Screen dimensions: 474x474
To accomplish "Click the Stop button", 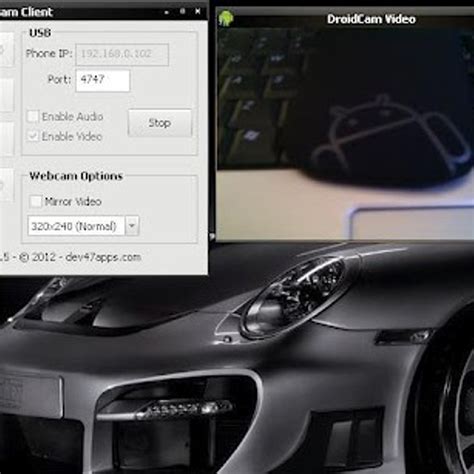I will (160, 123).
